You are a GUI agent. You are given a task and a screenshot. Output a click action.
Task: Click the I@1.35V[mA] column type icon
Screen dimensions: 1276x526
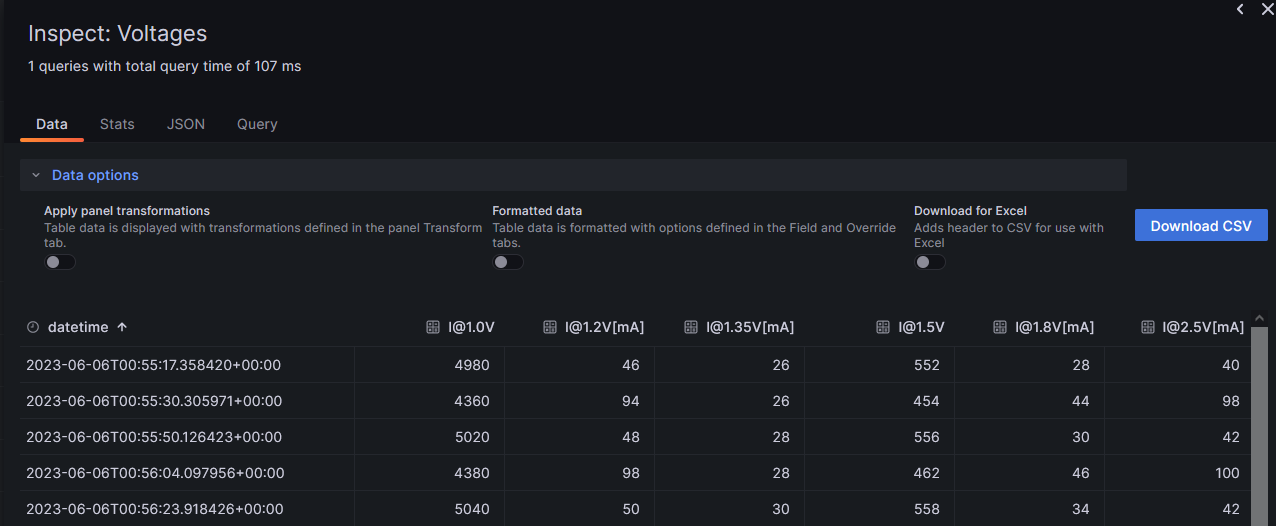coord(690,327)
